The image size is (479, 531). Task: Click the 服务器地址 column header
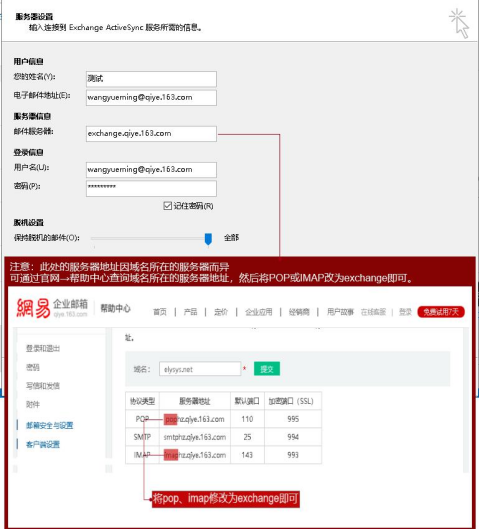click(x=195, y=401)
